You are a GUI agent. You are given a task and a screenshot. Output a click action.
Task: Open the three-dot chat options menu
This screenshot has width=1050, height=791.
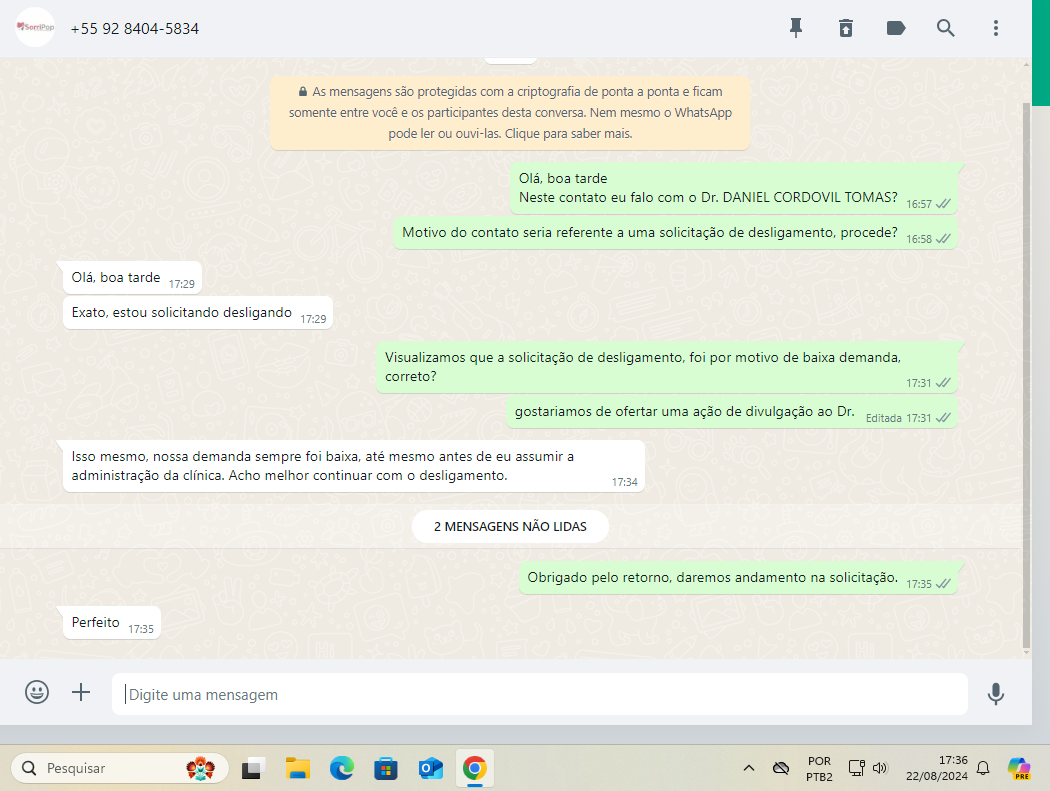pyautogui.click(x=996, y=28)
